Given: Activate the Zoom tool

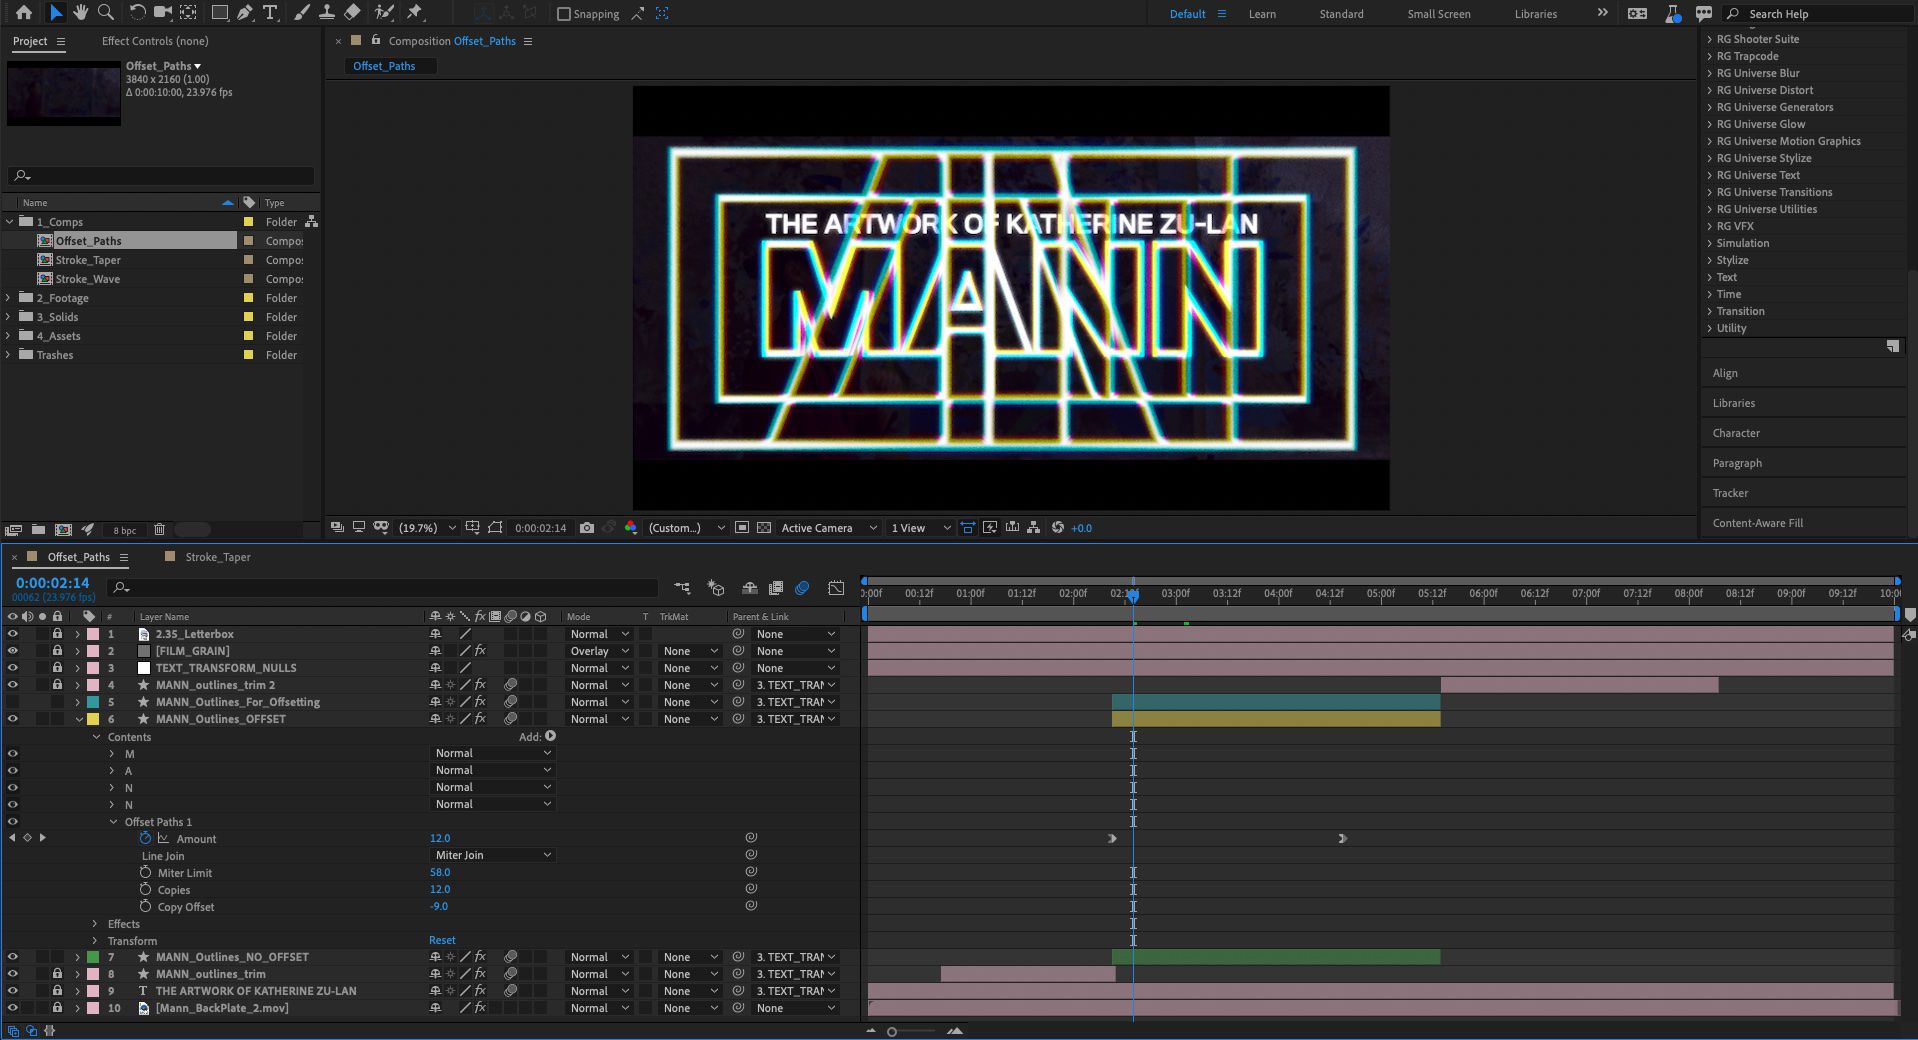Looking at the screenshot, I should tap(105, 13).
